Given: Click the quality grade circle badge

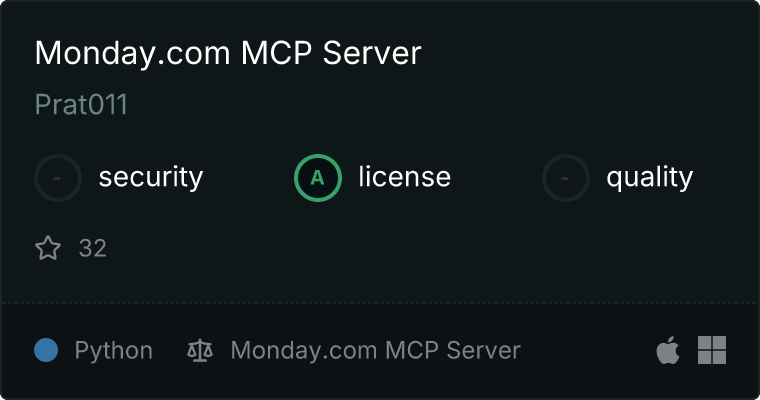Looking at the screenshot, I should tap(566, 178).
